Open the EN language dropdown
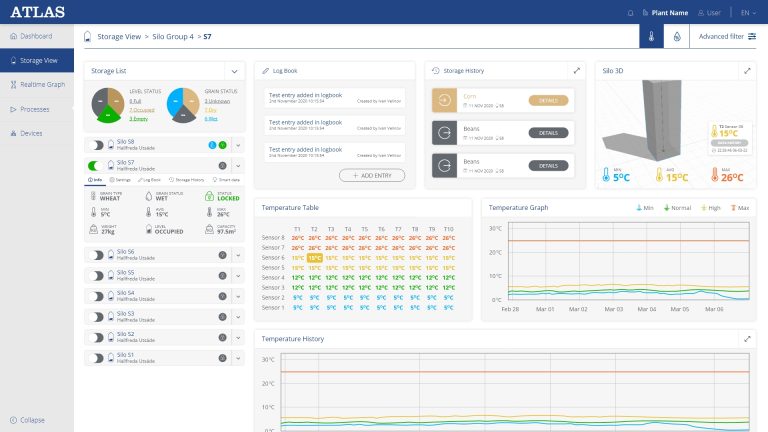 746,13
